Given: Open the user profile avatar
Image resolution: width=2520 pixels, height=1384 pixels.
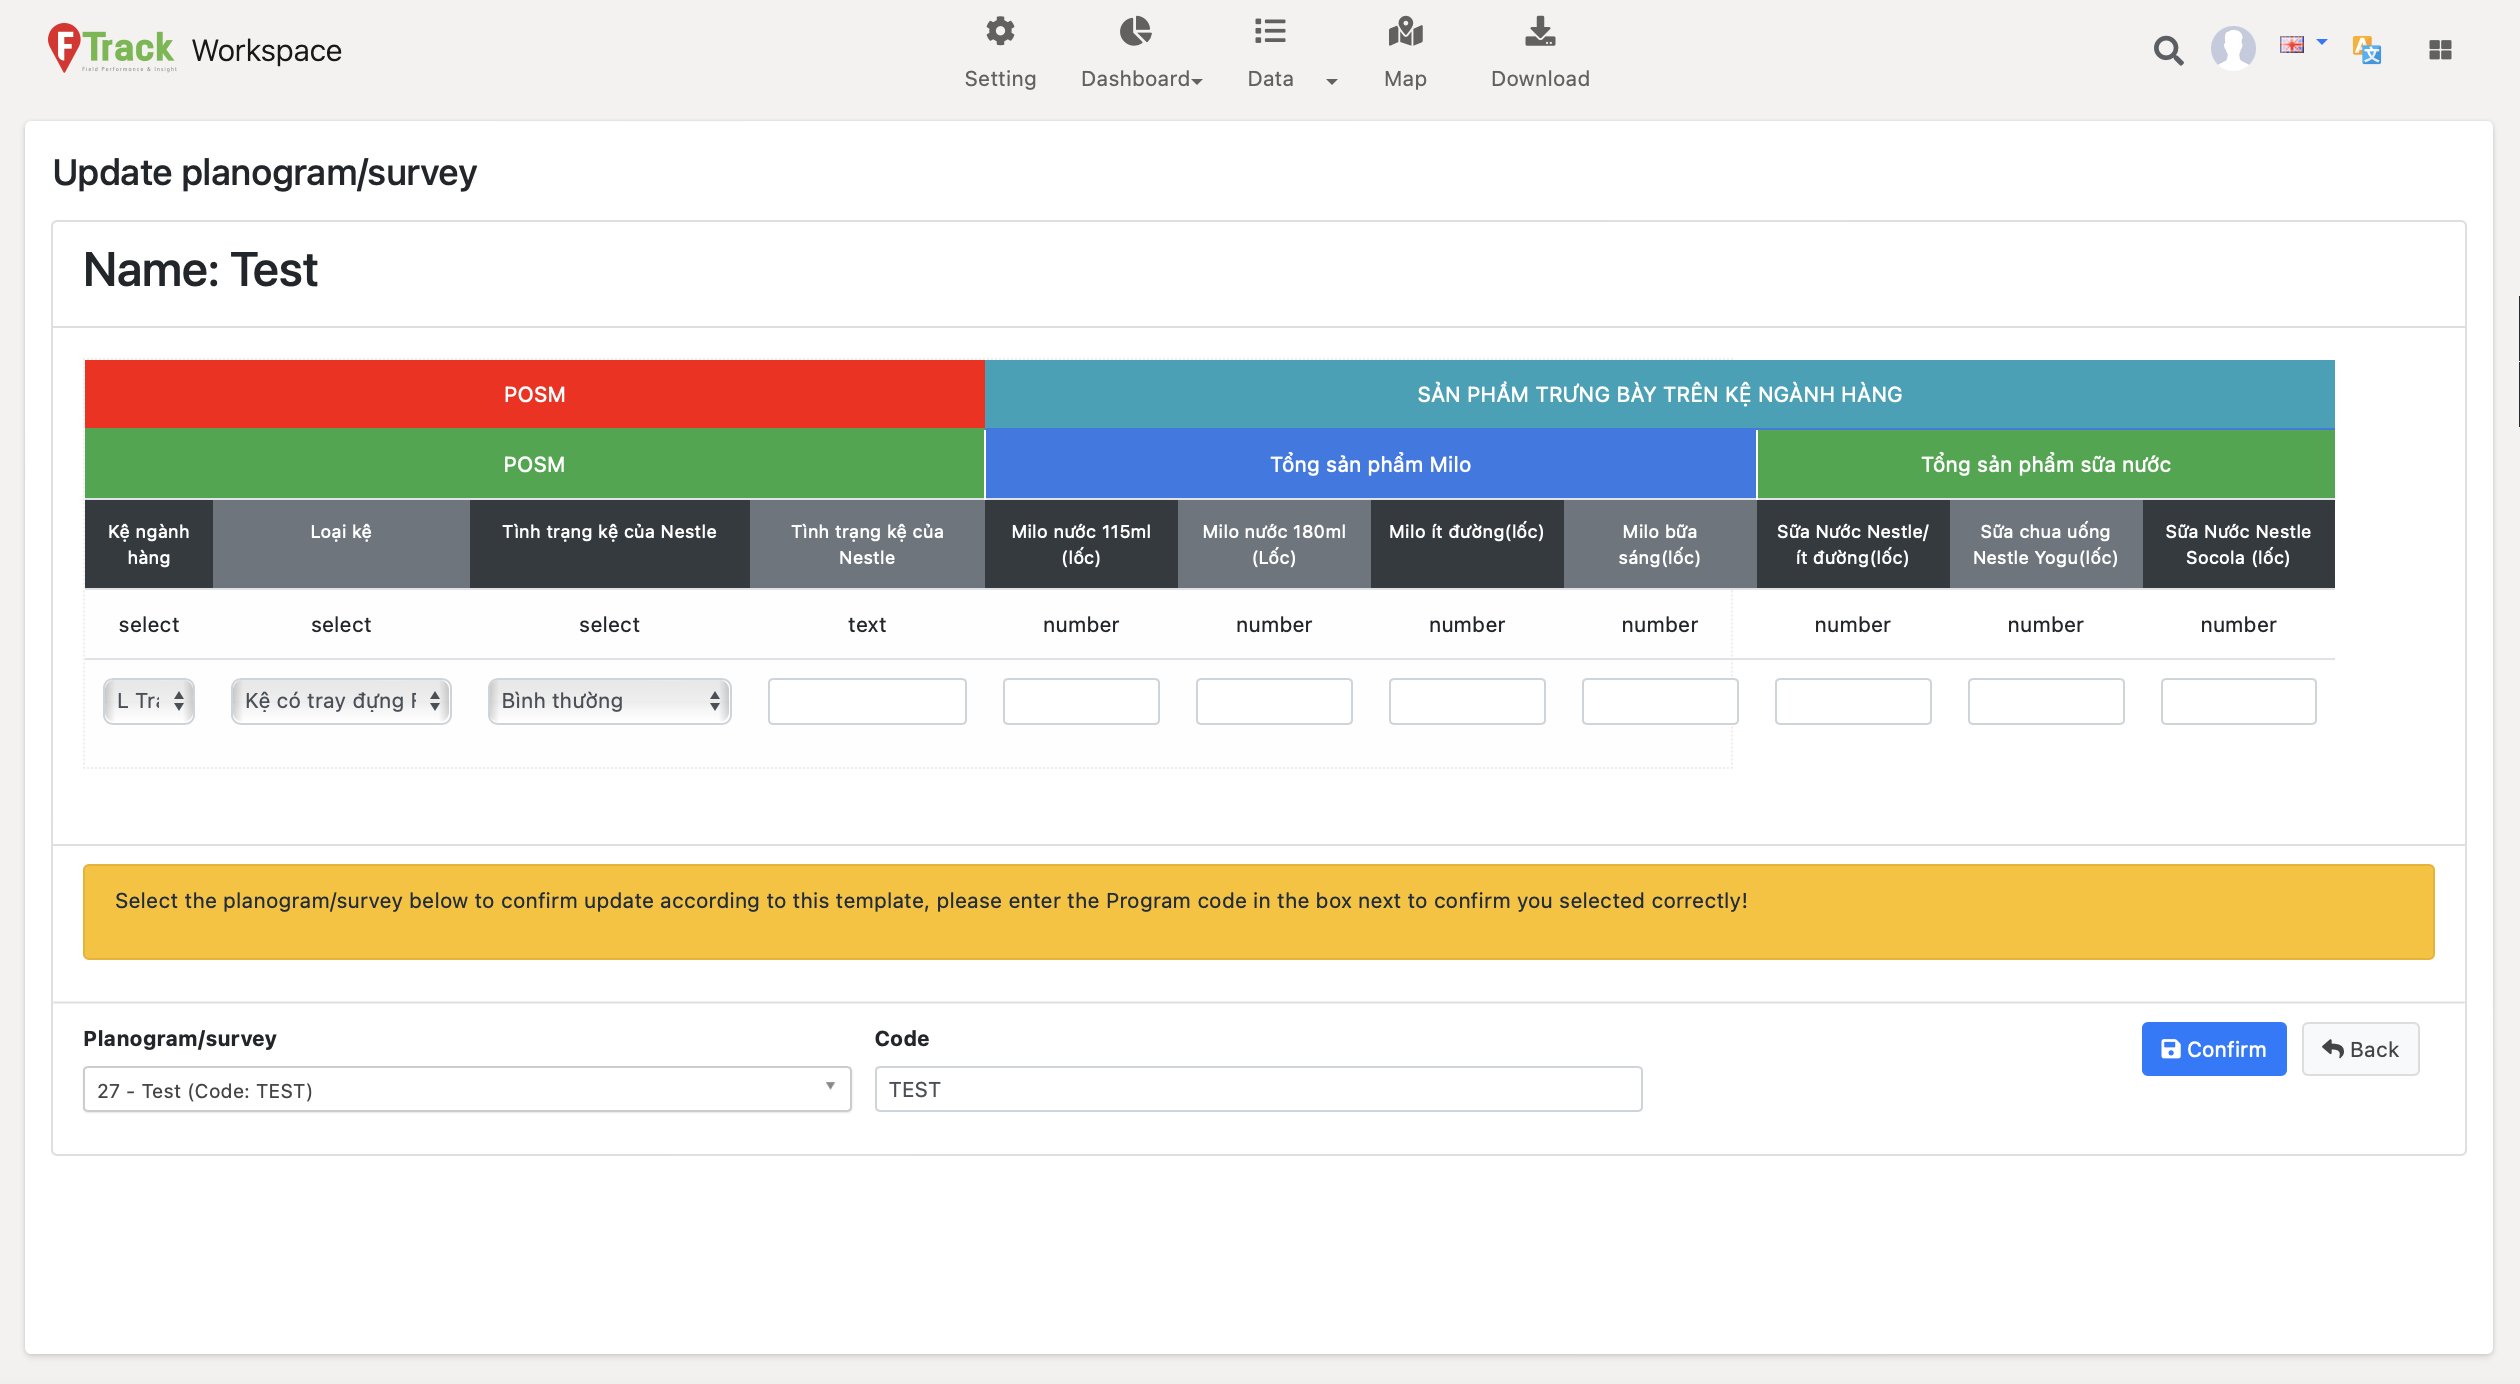Looking at the screenshot, I should 2233,48.
